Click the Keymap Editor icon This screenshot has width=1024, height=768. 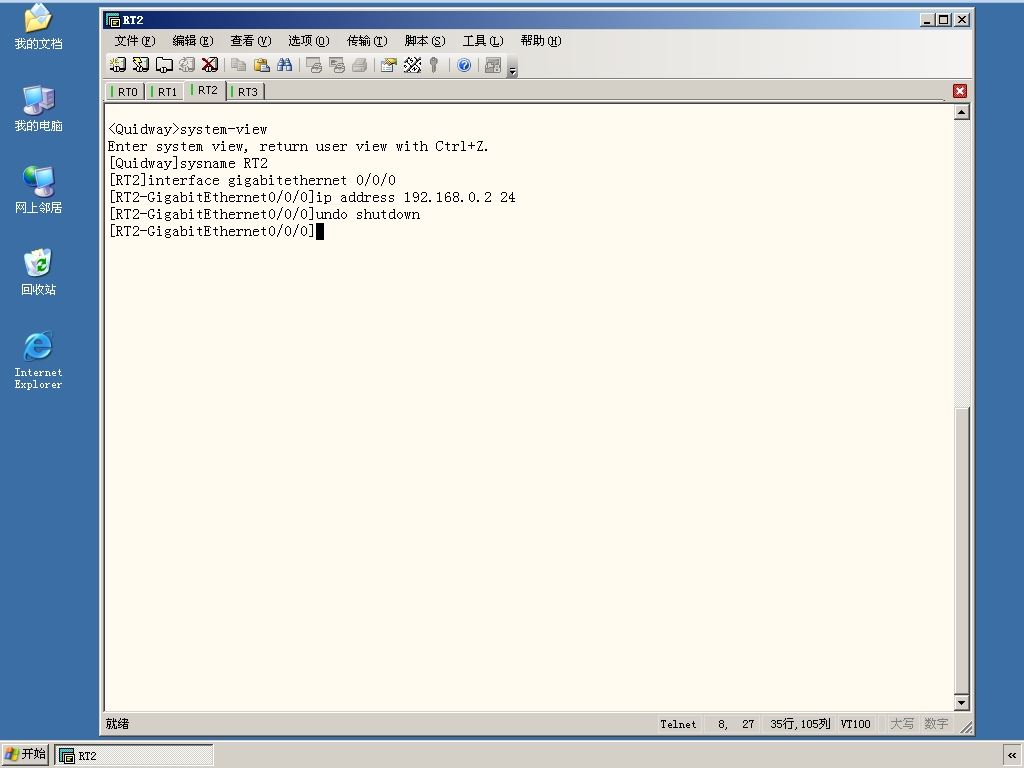[x=412, y=65]
